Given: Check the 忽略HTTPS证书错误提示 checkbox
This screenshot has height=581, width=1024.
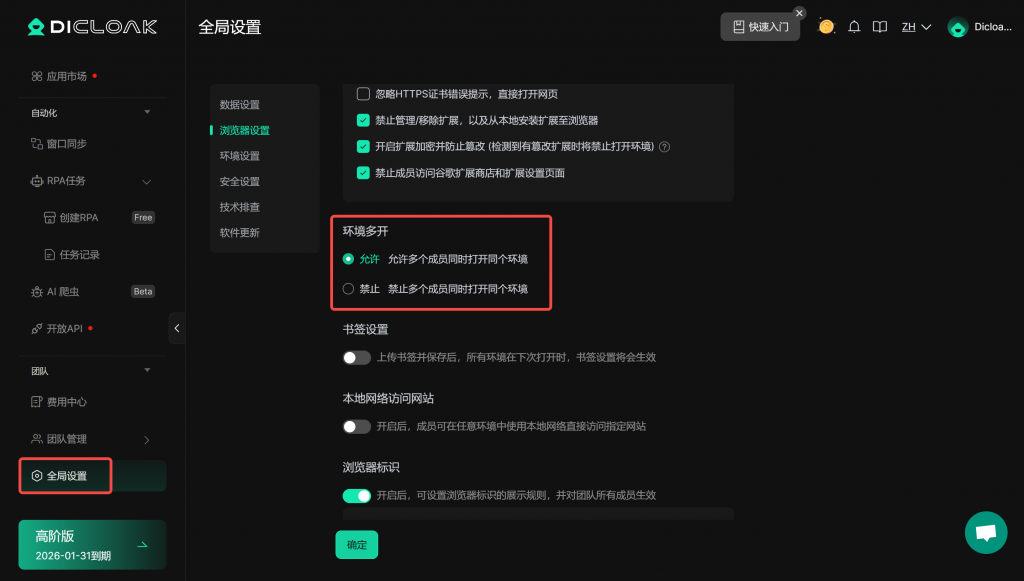Looking at the screenshot, I should 363,94.
